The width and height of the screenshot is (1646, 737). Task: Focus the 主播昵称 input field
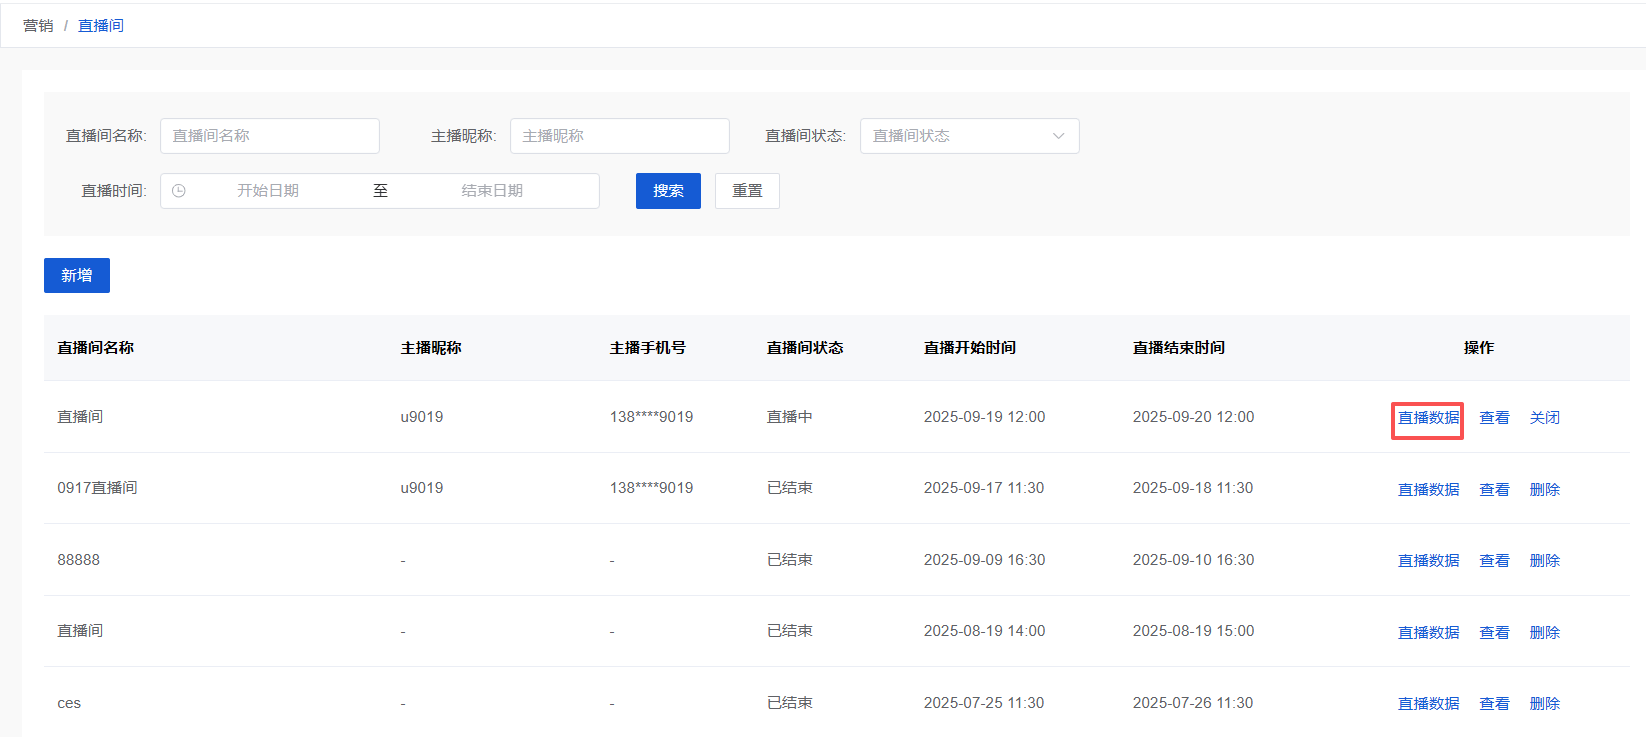(x=620, y=136)
